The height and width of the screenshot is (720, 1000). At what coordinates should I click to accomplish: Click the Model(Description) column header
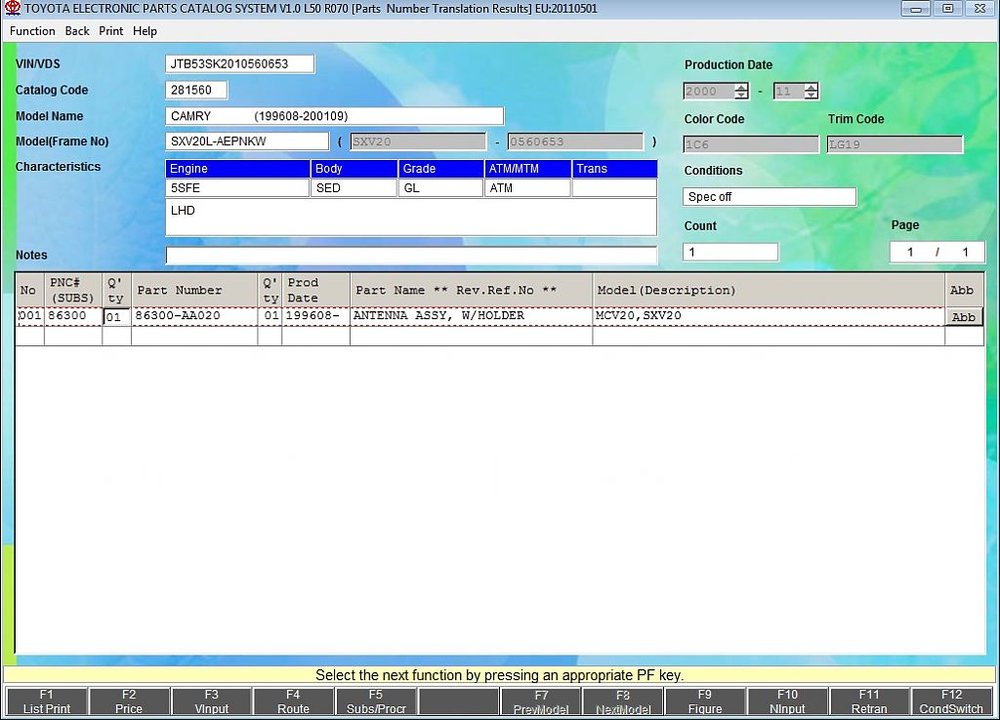[x=768, y=290]
